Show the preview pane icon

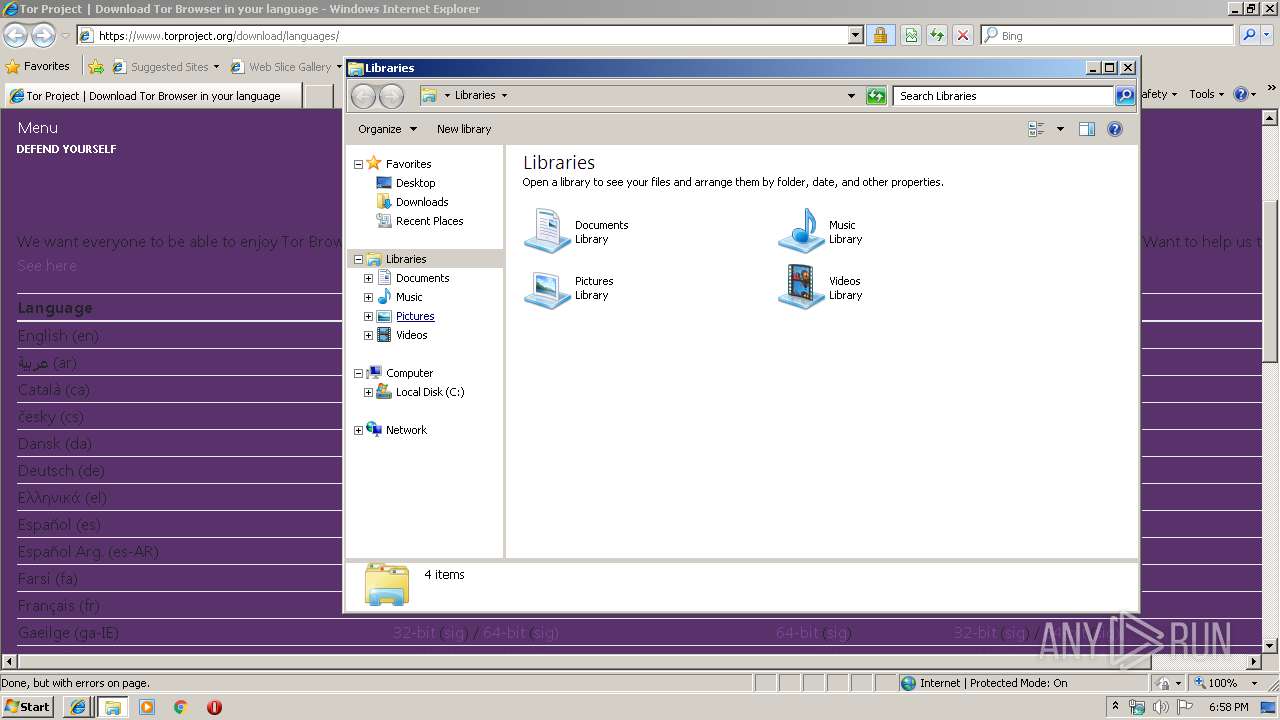(x=1087, y=129)
